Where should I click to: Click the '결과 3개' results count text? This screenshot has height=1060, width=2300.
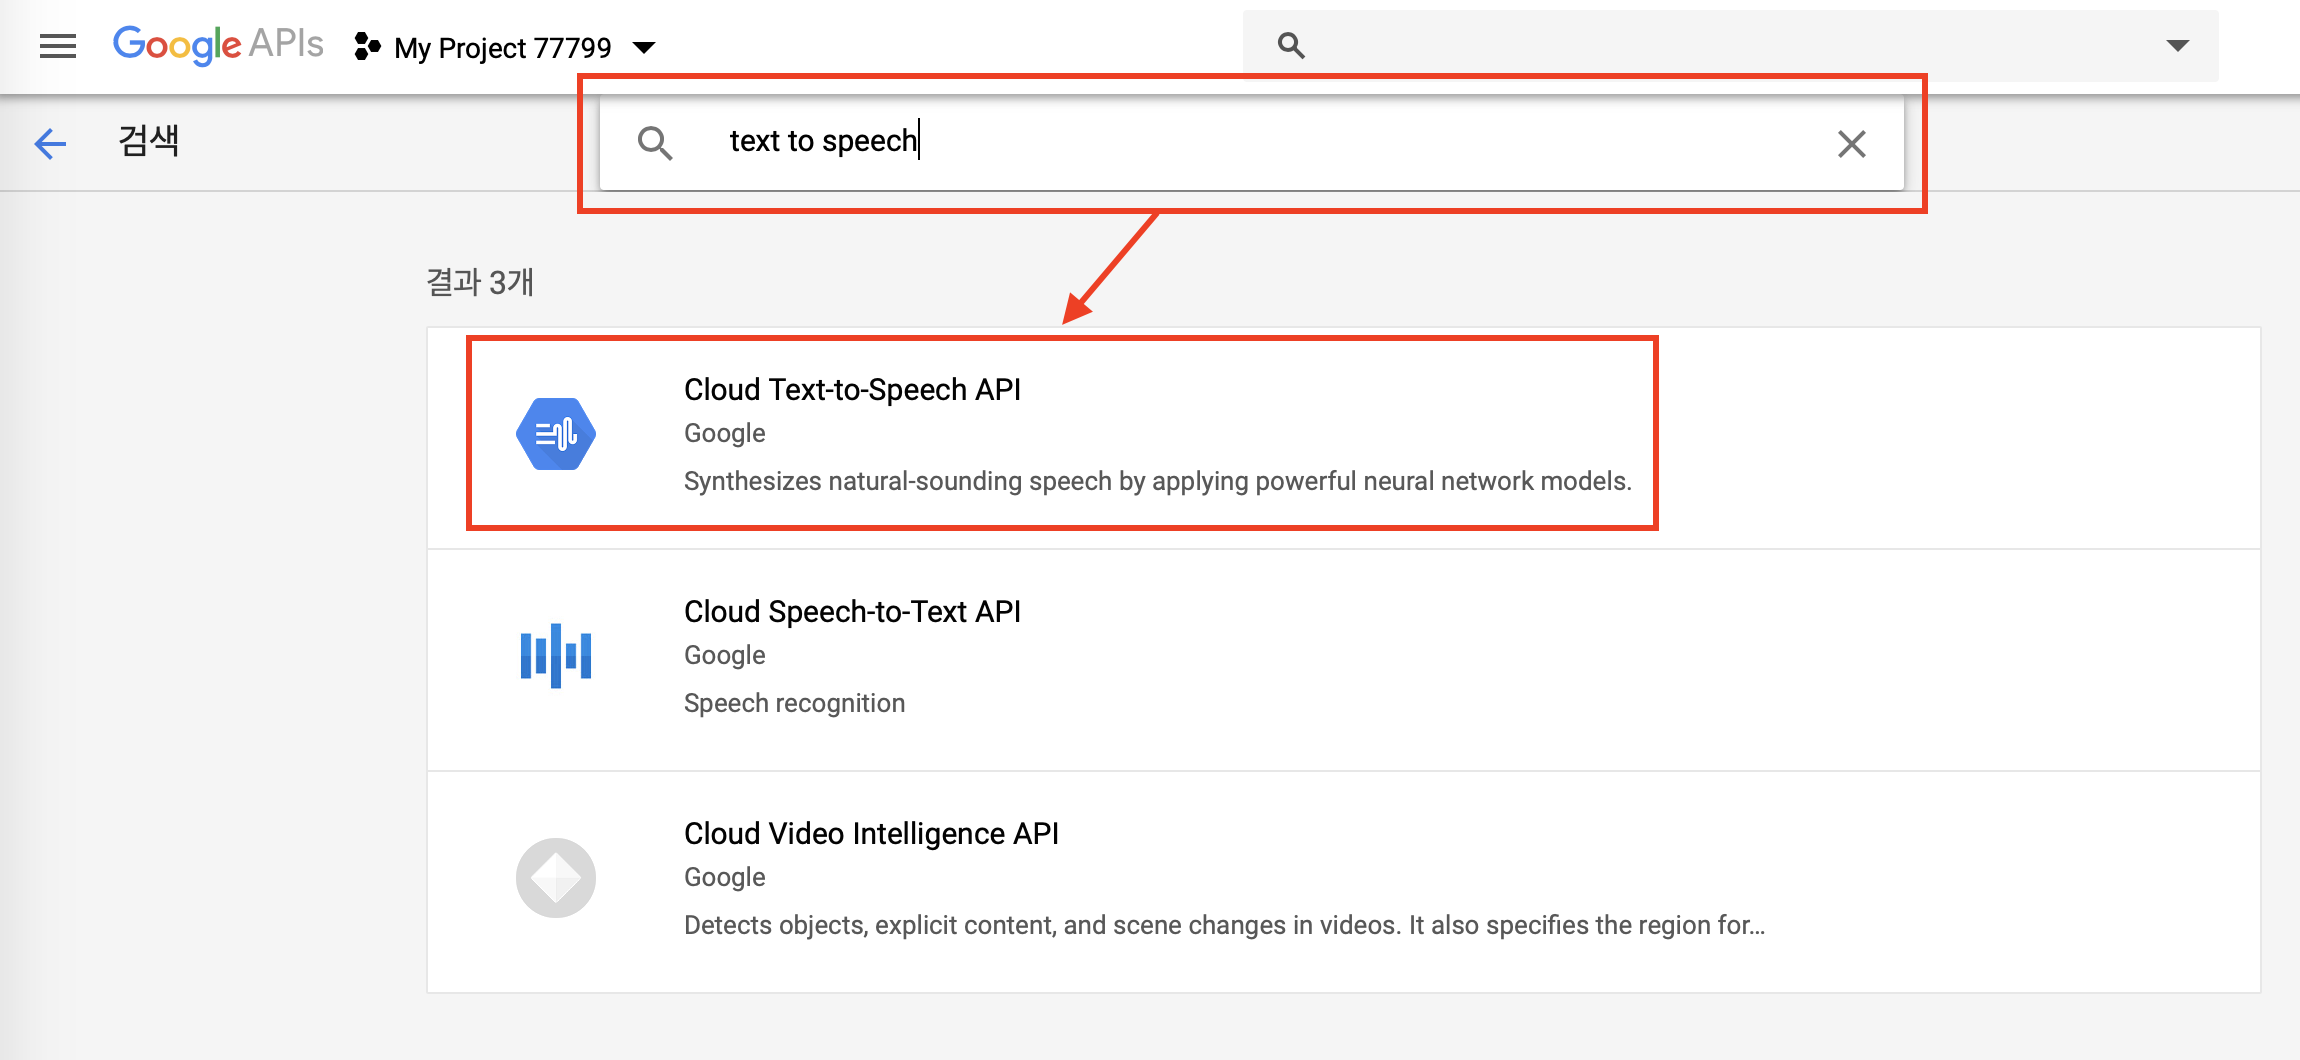coord(480,282)
